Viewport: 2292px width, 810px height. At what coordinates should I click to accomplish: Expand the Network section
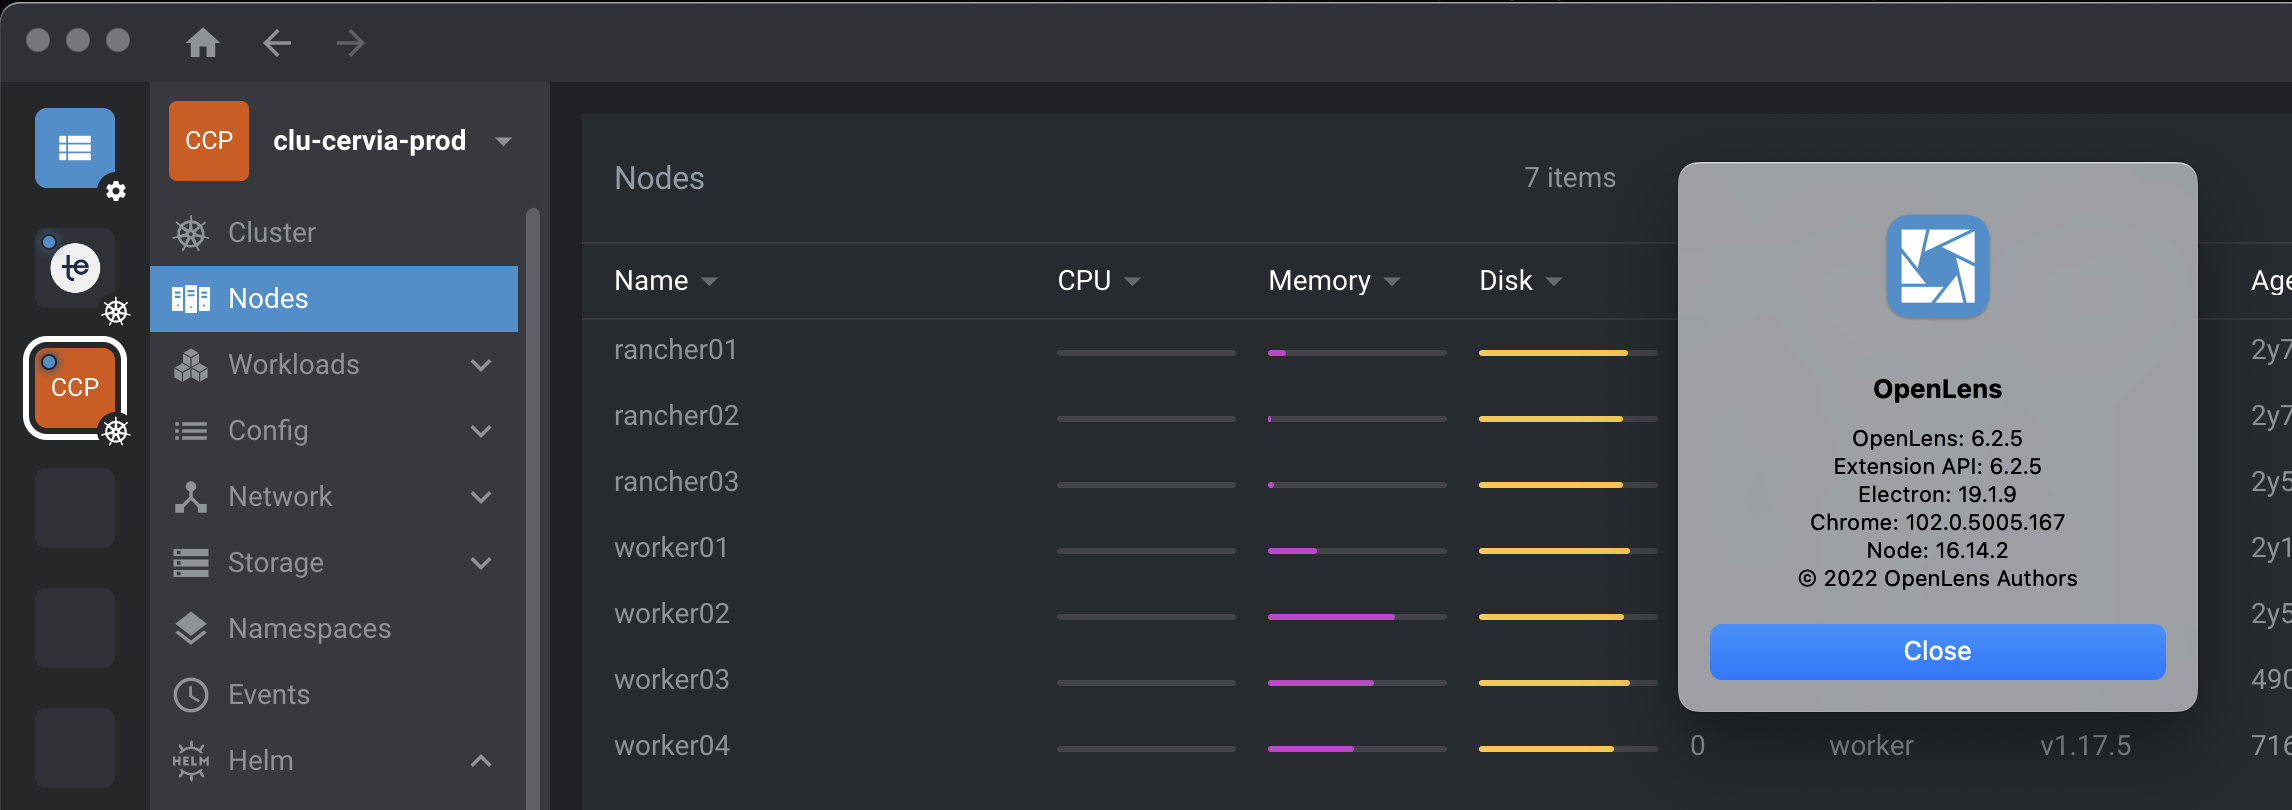[x=482, y=497]
